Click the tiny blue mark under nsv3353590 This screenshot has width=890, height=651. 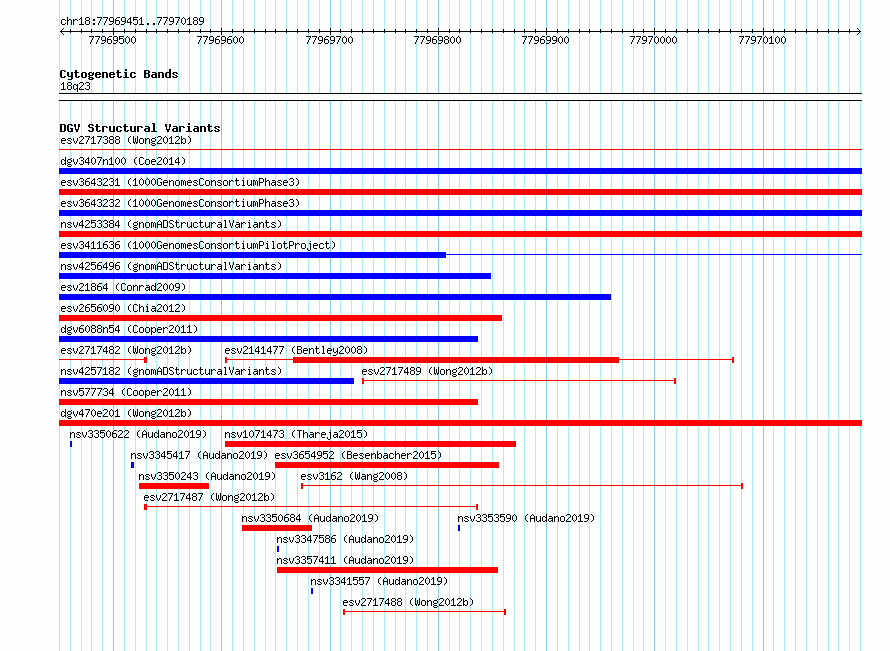coord(459,528)
